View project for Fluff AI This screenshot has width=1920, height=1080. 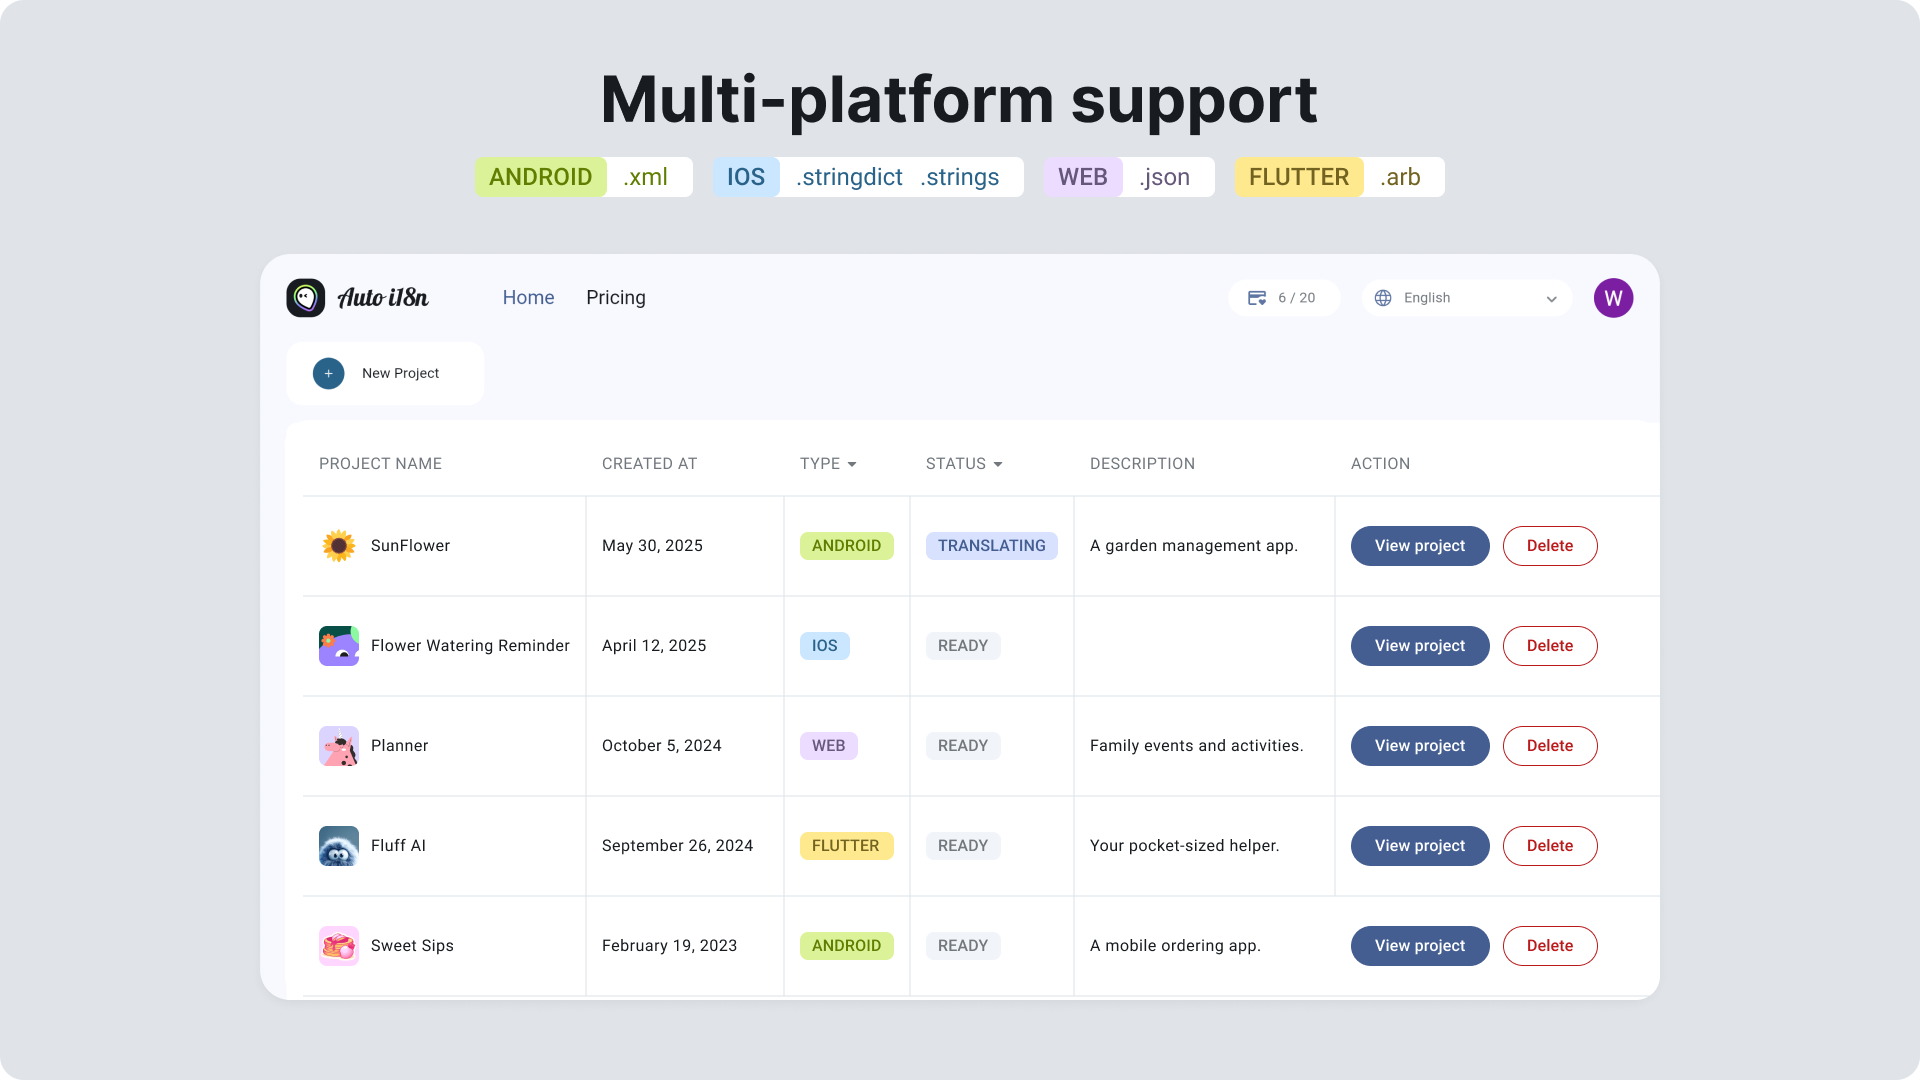point(1419,846)
